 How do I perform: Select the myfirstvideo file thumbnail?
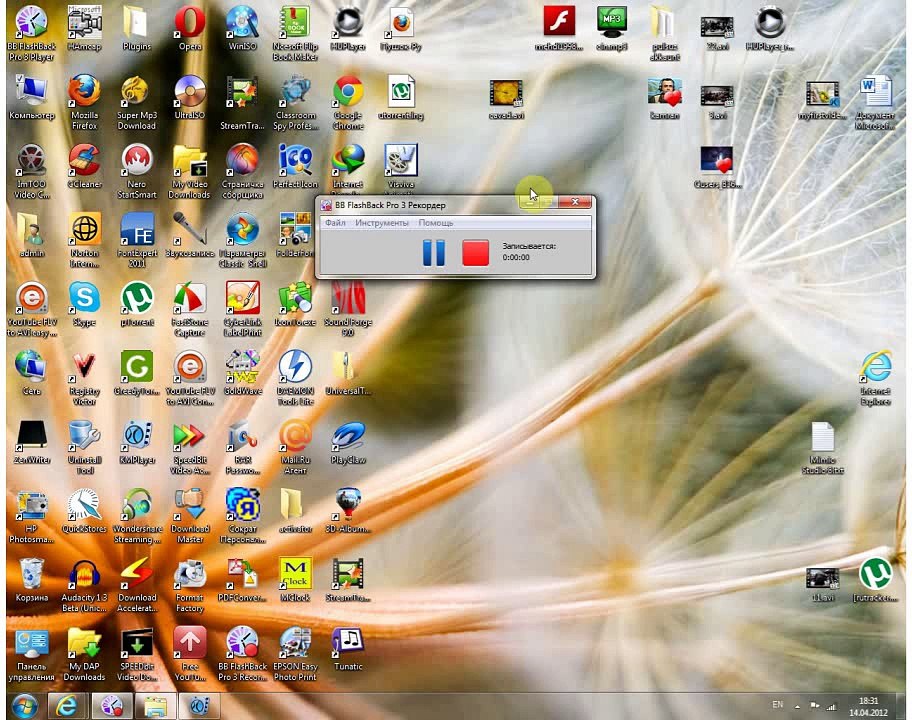click(x=822, y=100)
